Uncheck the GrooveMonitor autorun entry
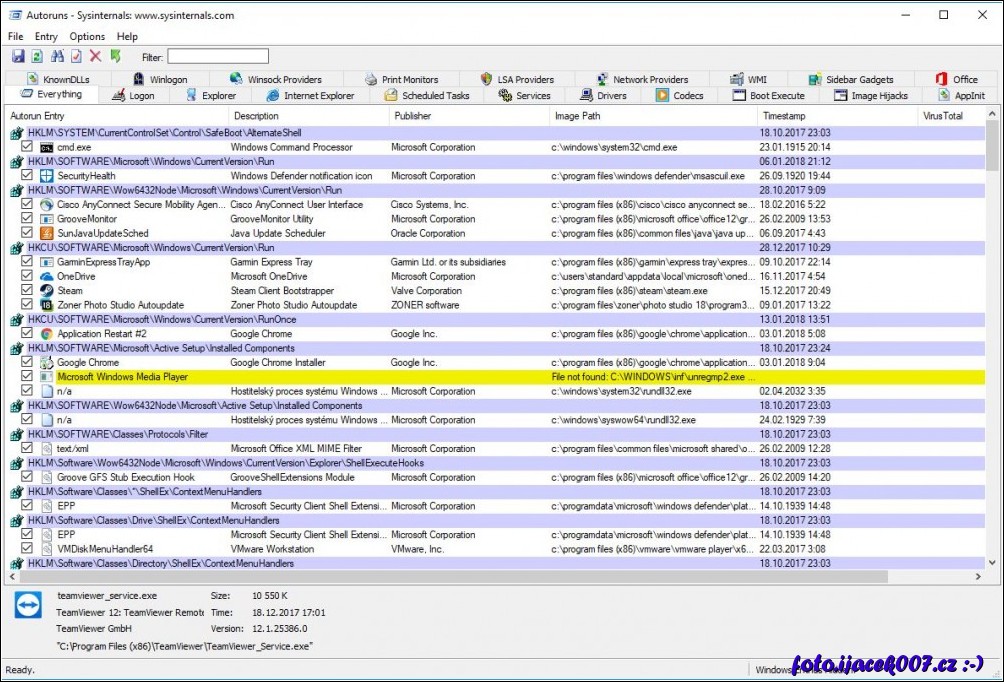1004x682 pixels. click(27, 219)
